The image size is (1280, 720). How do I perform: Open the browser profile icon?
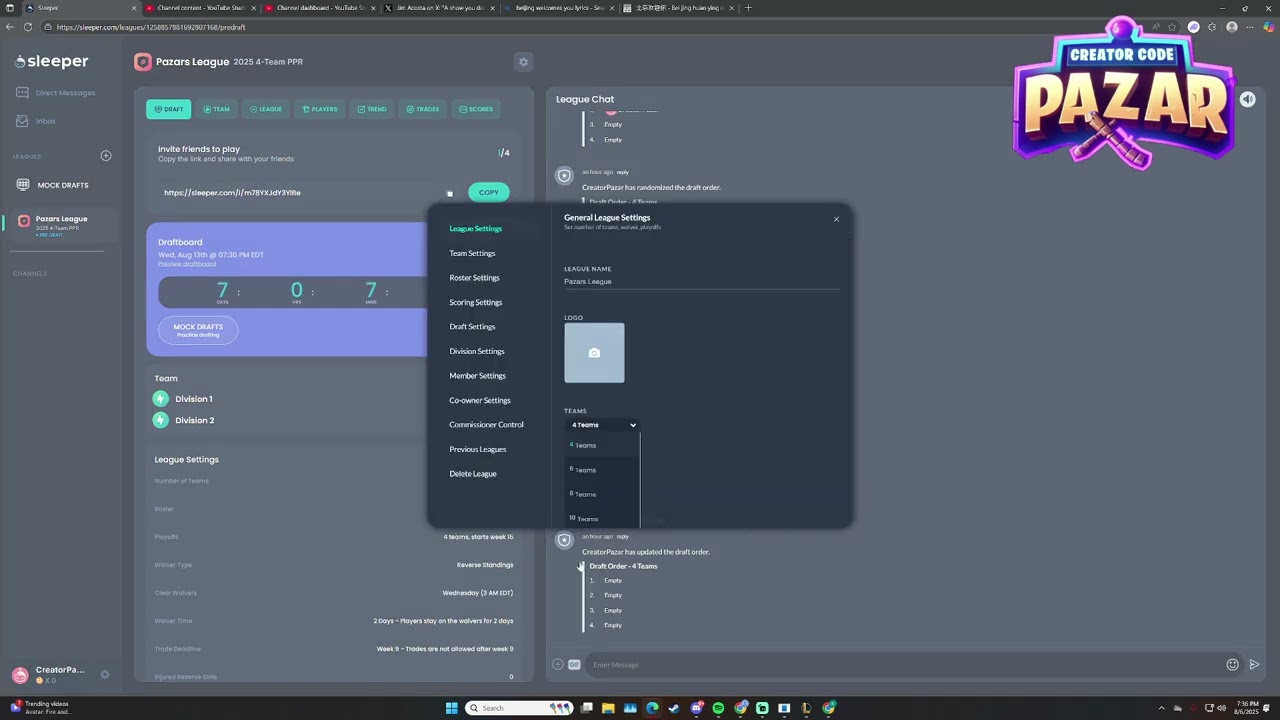(1232, 27)
